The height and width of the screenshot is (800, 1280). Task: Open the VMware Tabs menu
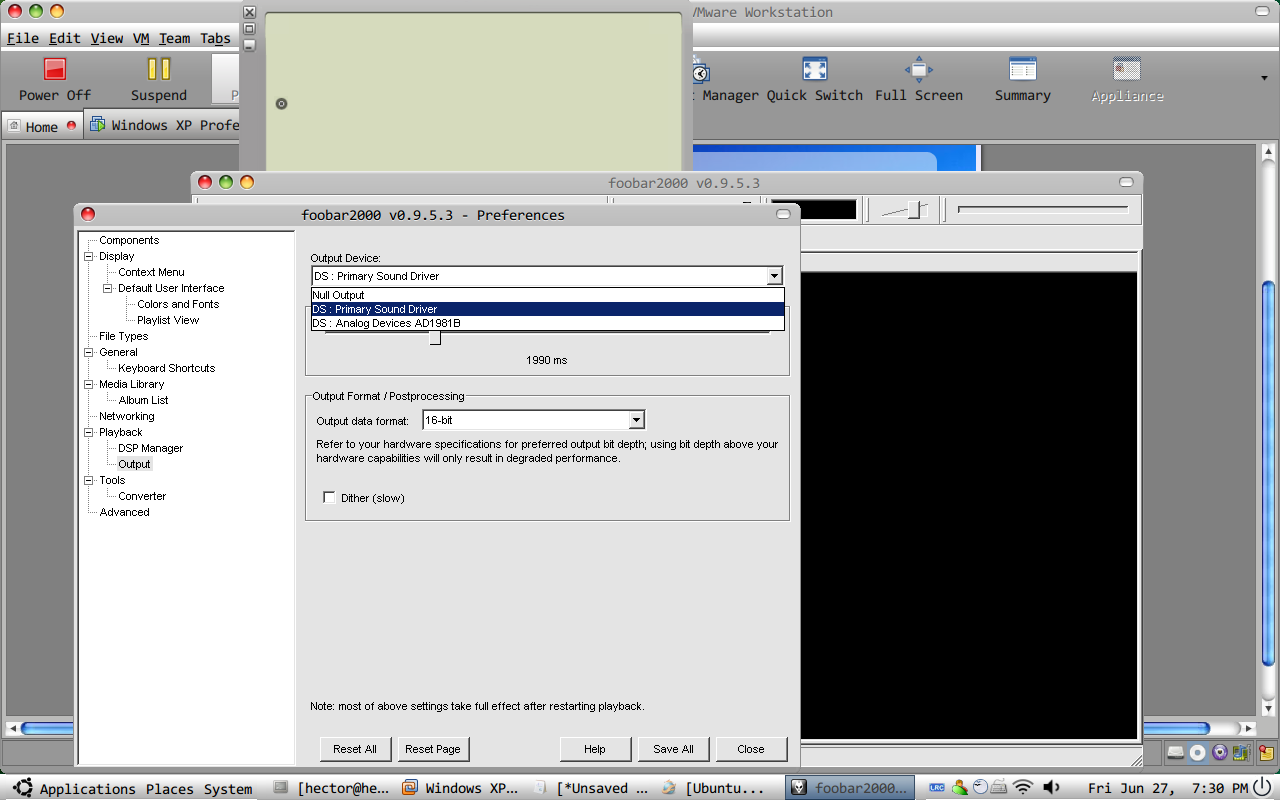[215, 38]
